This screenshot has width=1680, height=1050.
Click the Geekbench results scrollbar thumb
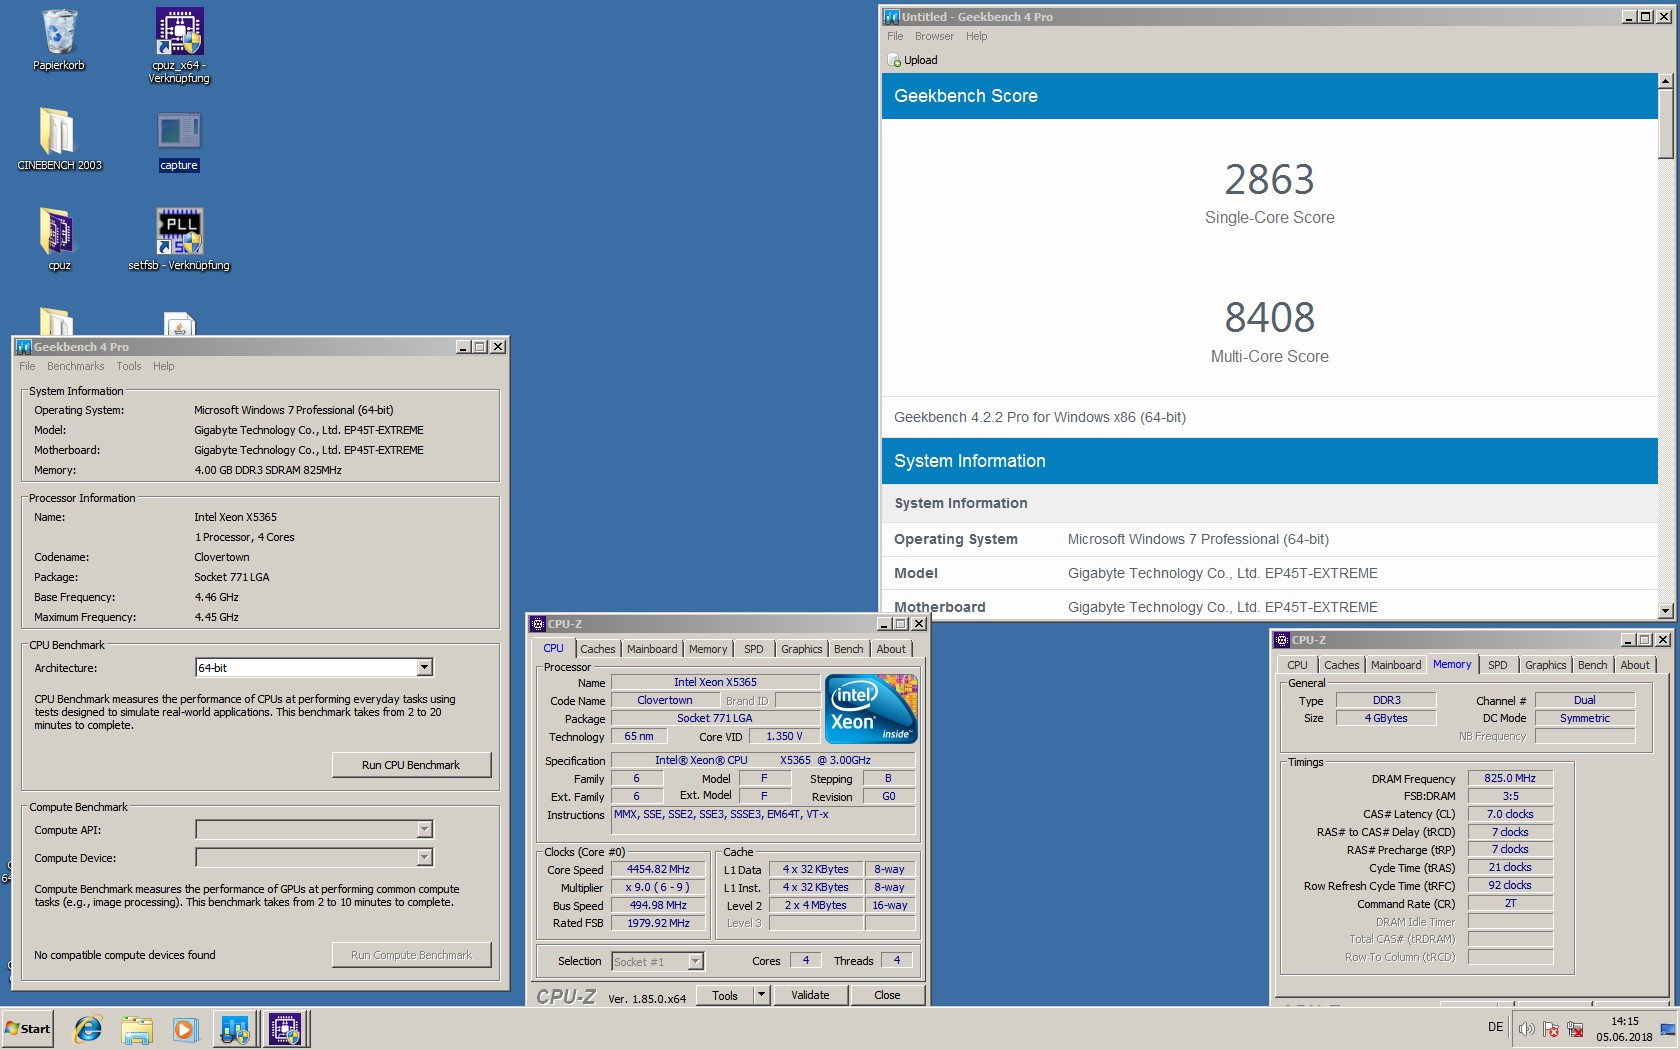(1665, 124)
